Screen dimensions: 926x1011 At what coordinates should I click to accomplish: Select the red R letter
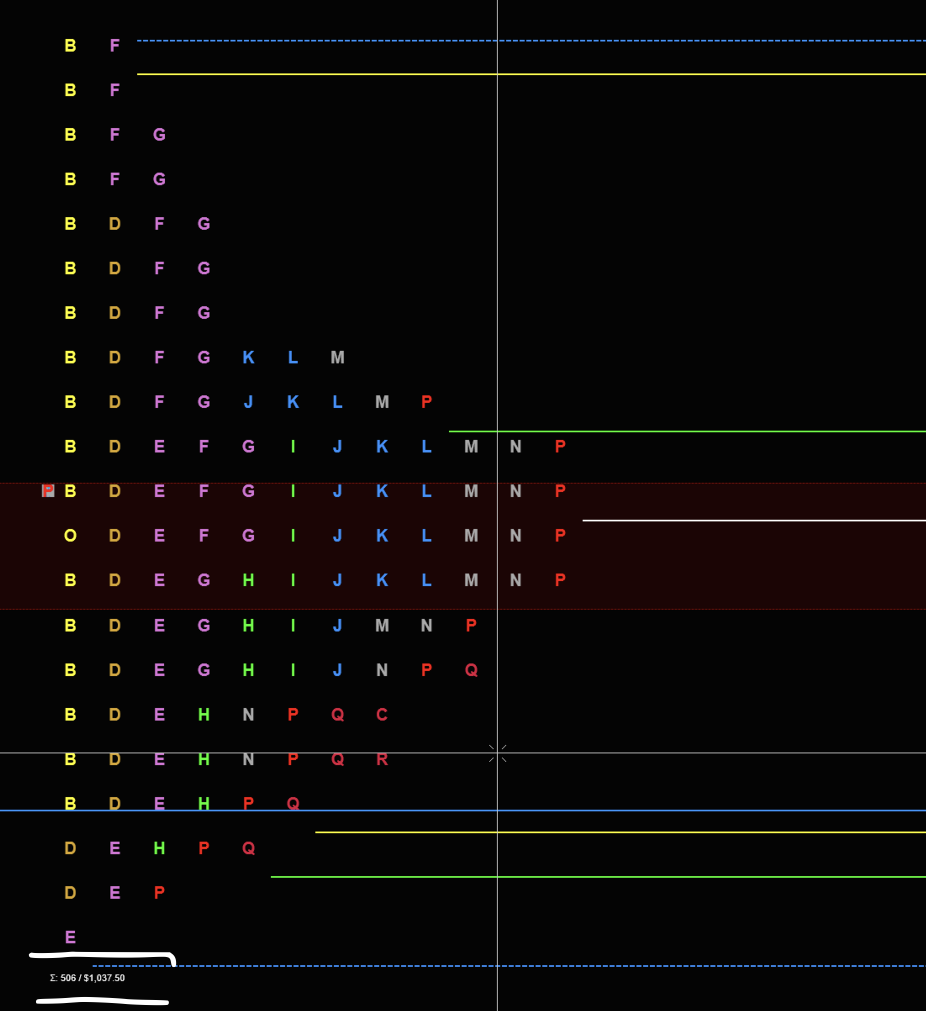pyautogui.click(x=382, y=759)
